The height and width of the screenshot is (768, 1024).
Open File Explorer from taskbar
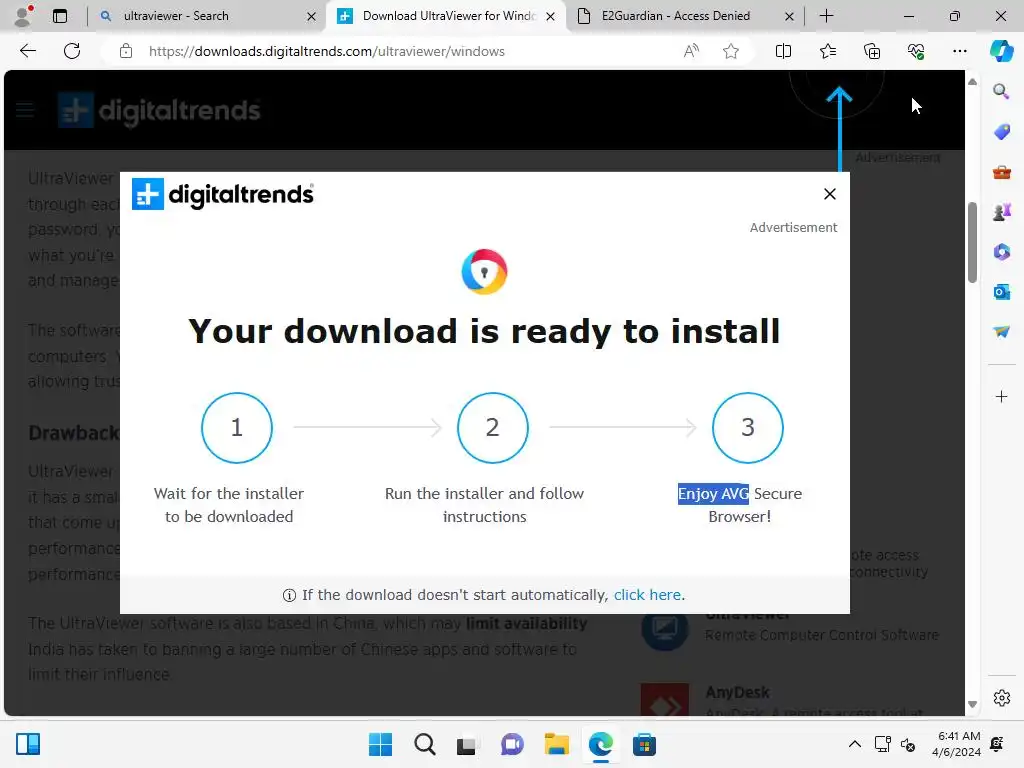point(556,744)
